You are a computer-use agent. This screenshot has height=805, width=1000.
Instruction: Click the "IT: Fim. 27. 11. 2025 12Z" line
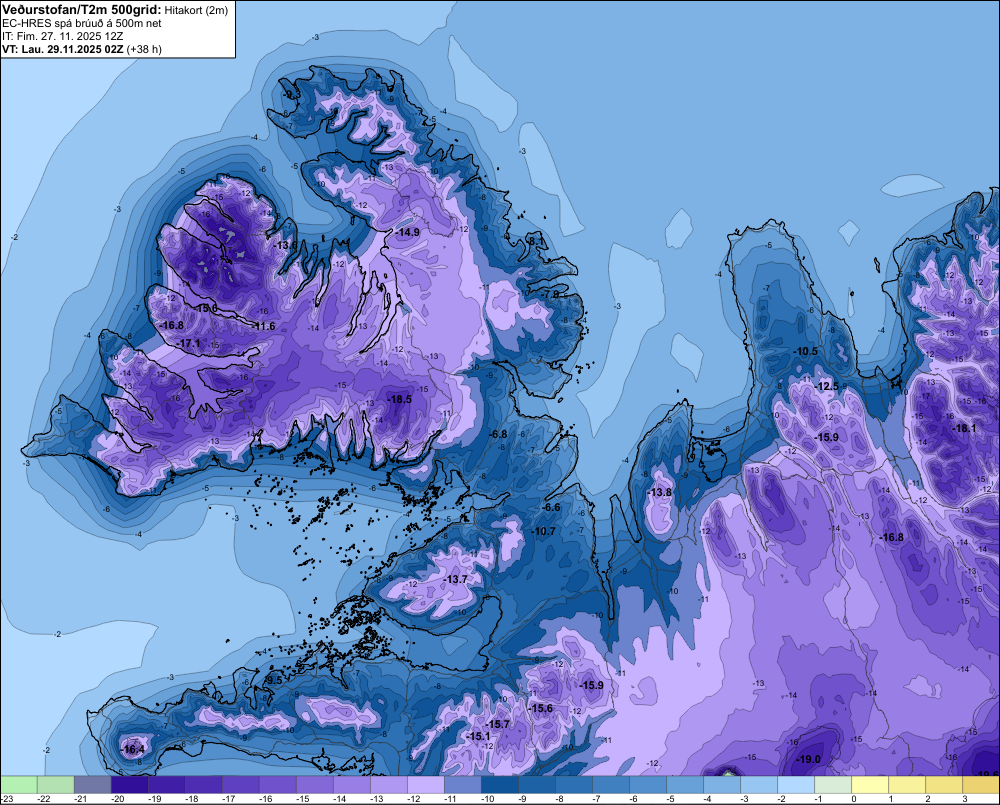point(62,36)
